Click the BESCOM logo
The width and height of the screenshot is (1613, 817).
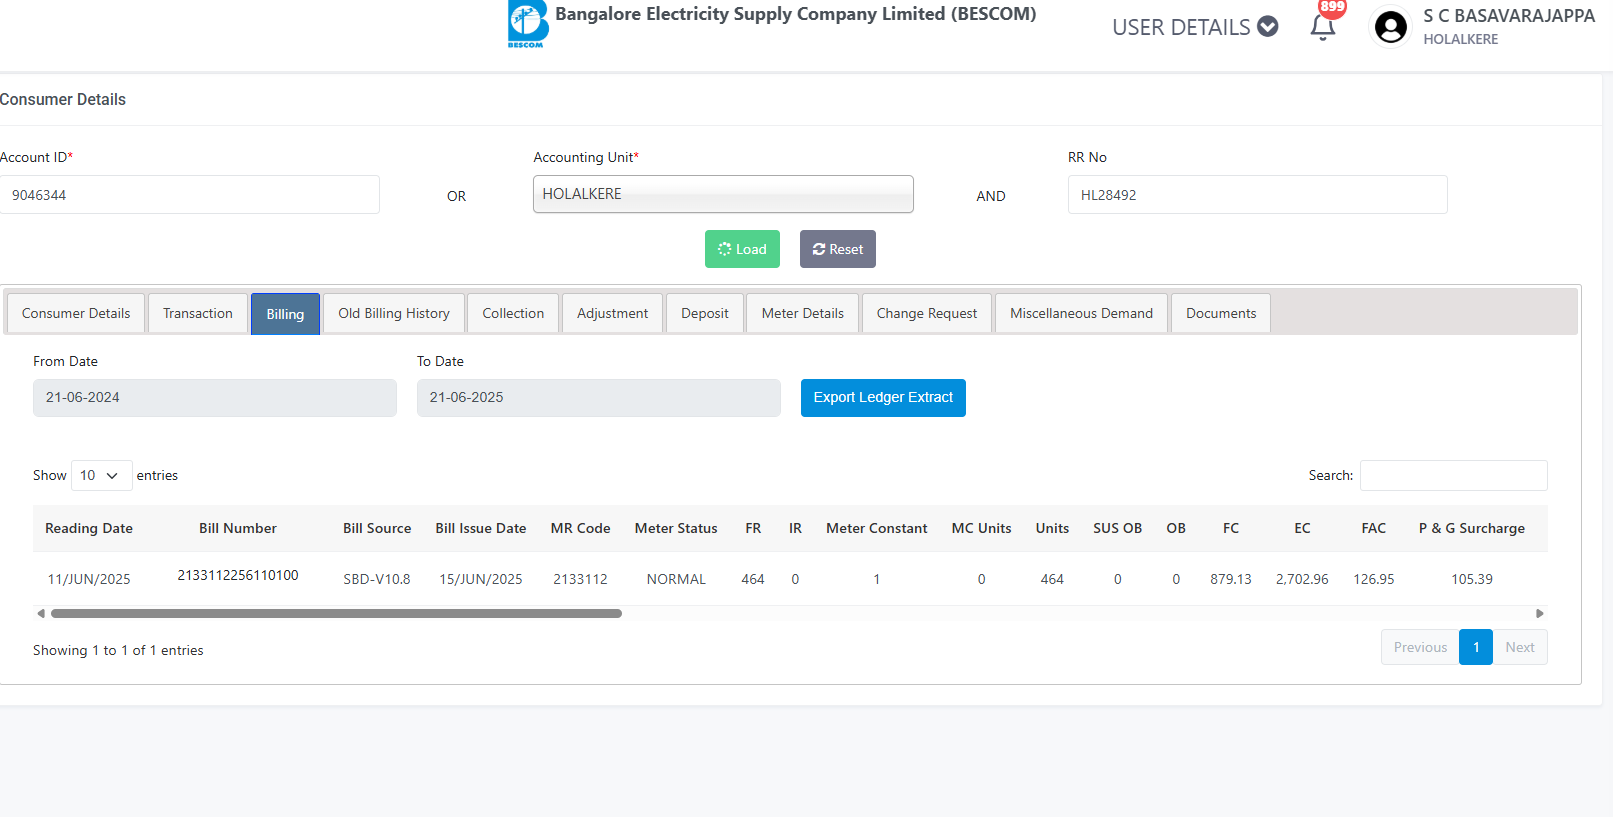point(528,24)
